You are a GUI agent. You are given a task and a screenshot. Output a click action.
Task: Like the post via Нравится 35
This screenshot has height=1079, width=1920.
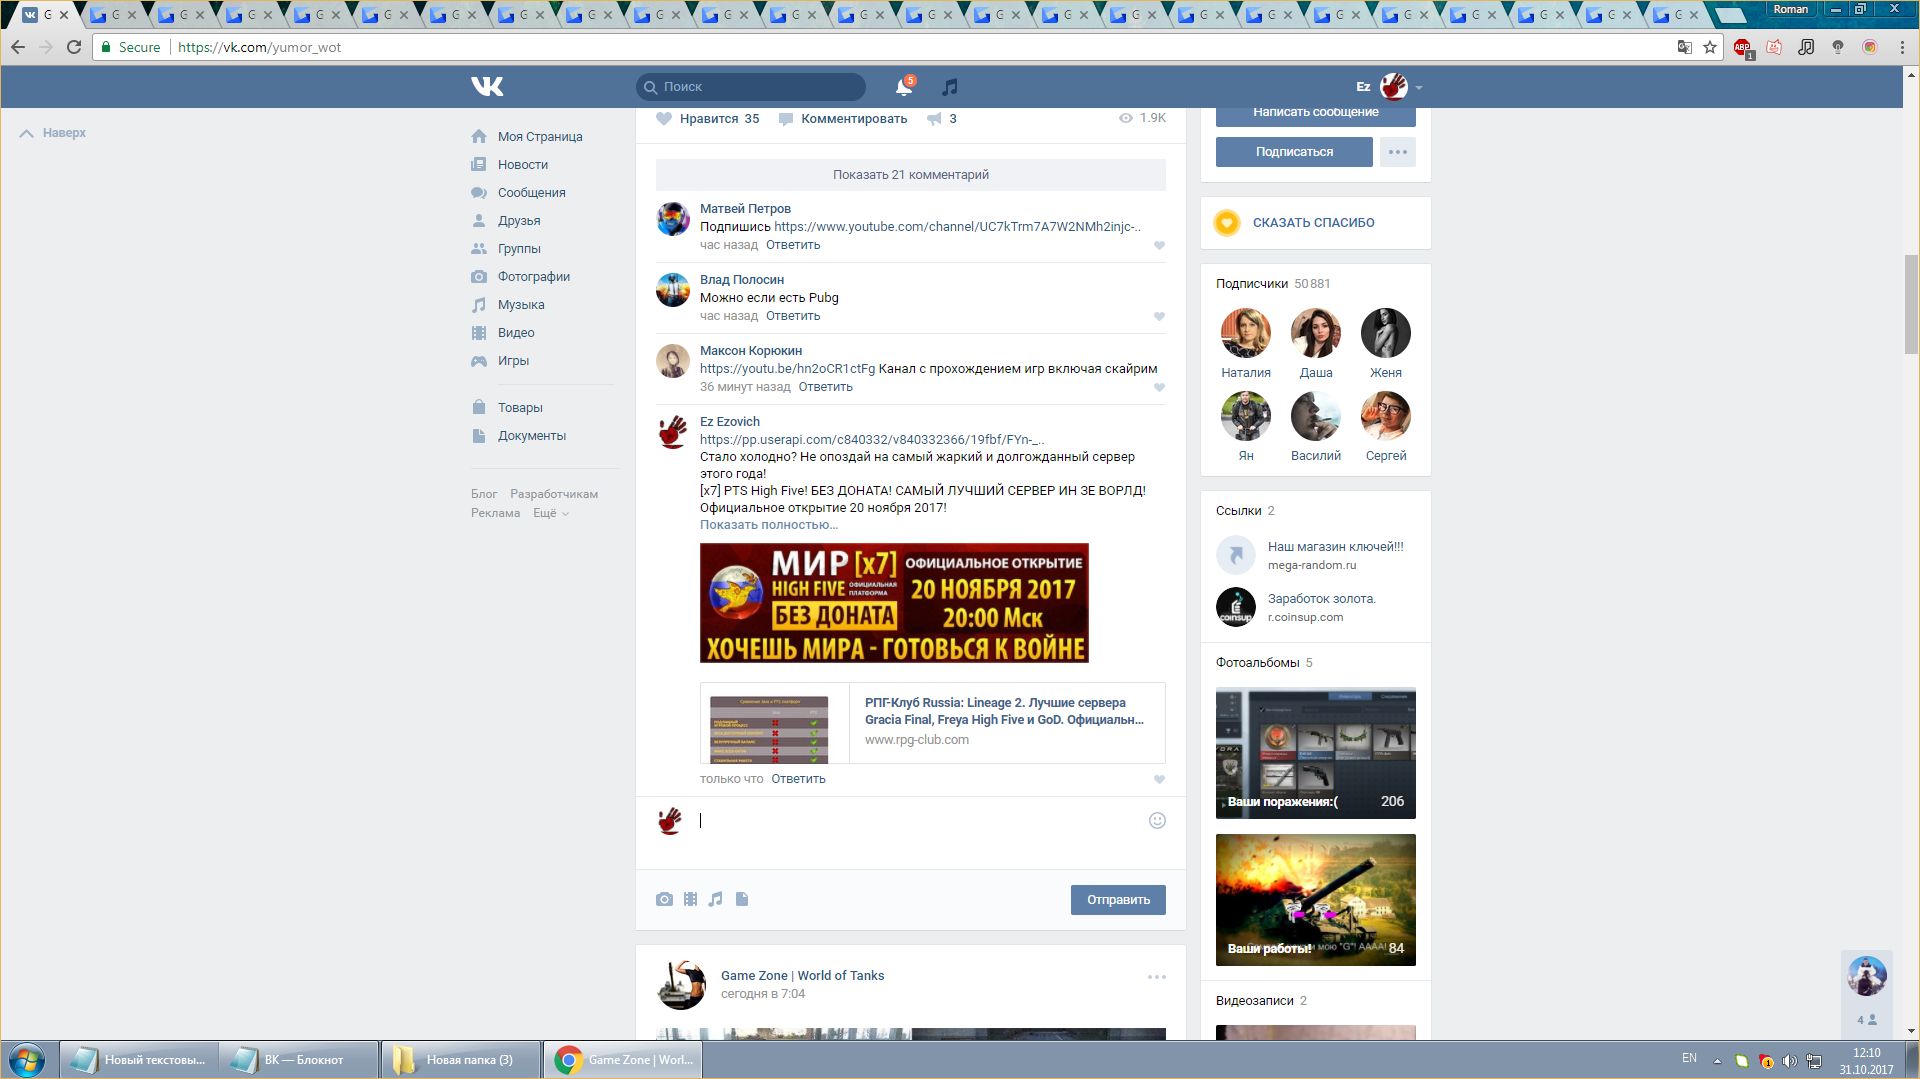point(708,119)
